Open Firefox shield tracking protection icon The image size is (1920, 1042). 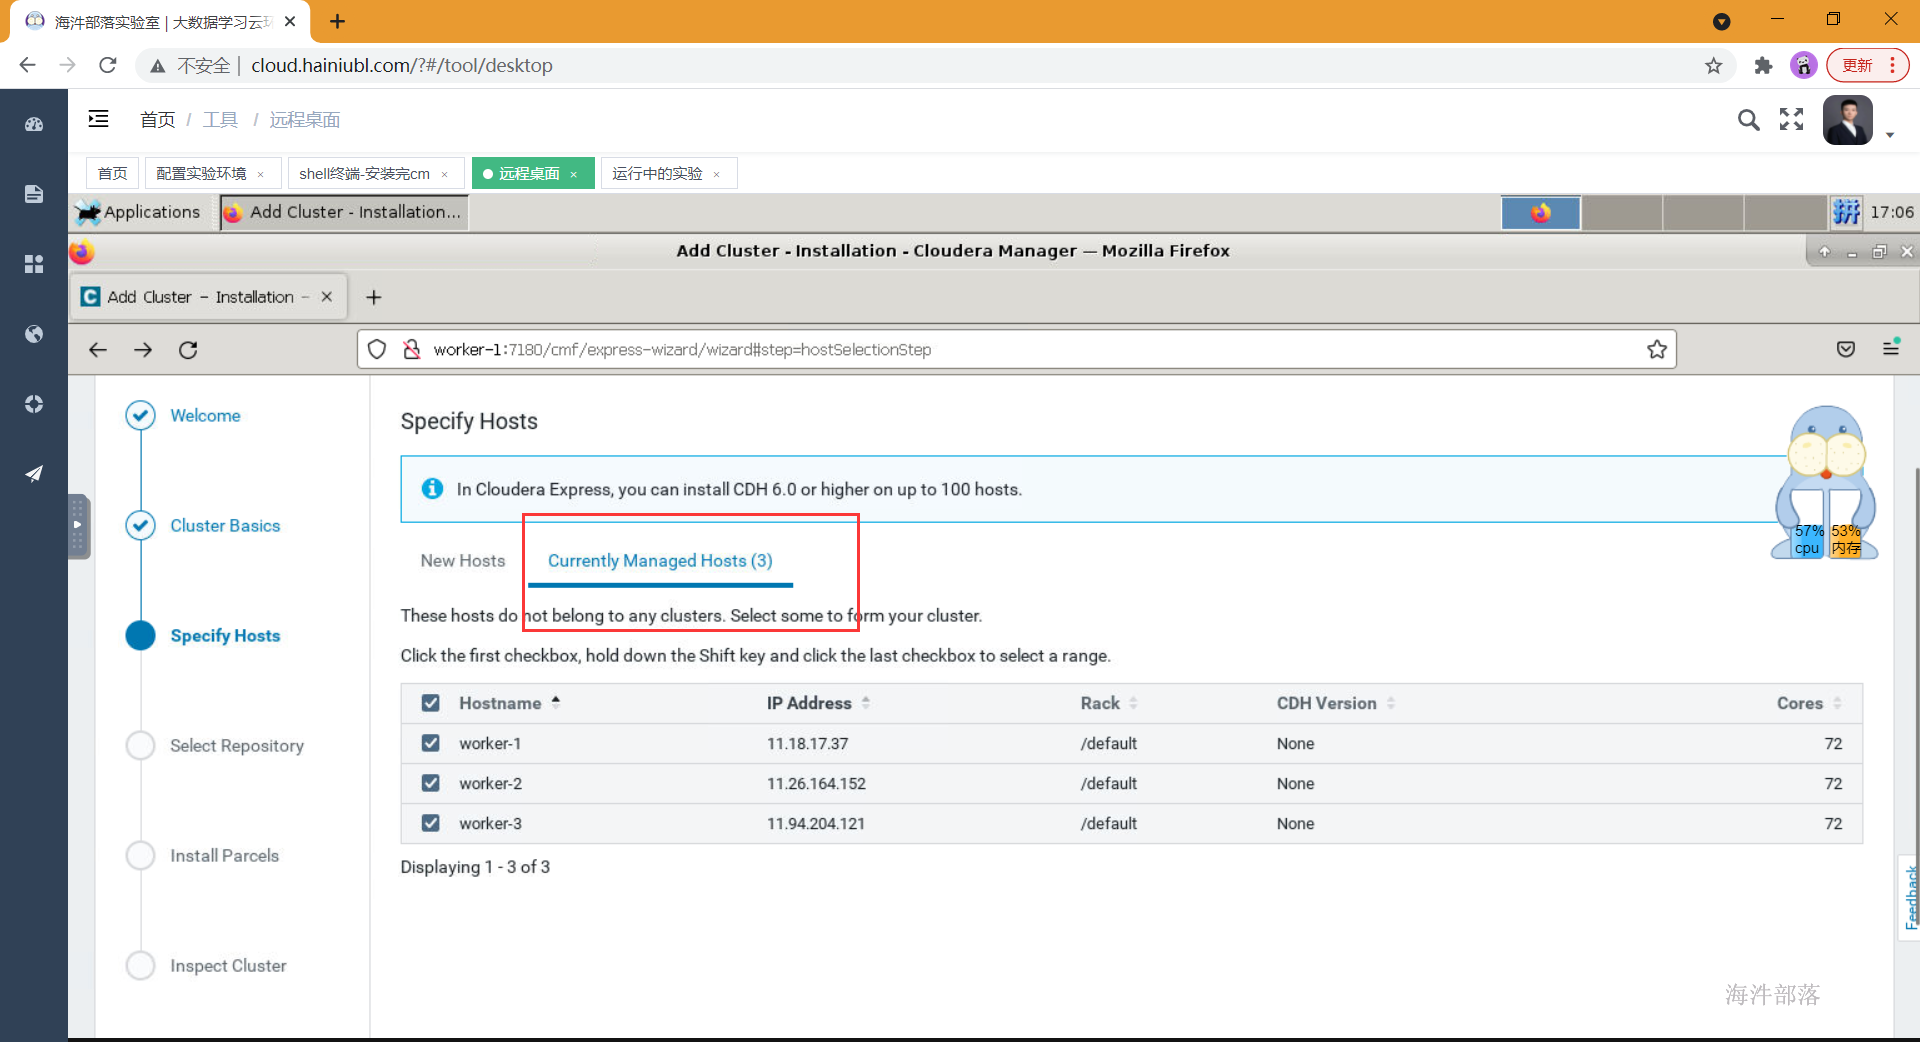(377, 349)
